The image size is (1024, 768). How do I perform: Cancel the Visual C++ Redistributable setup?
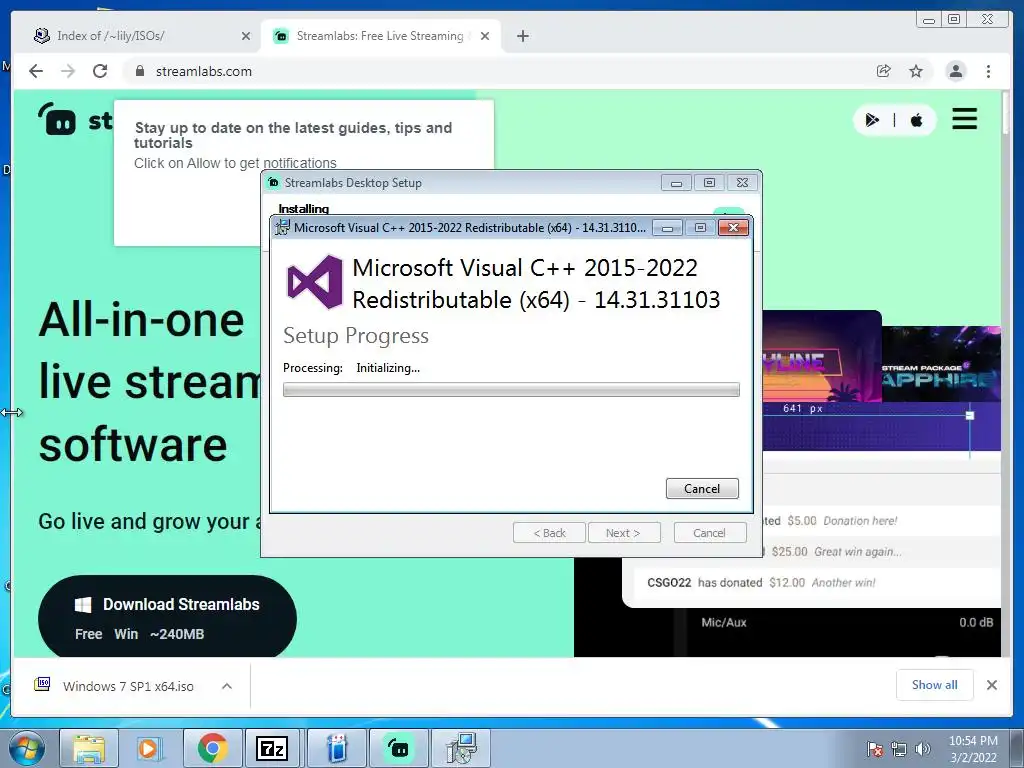[702, 488]
